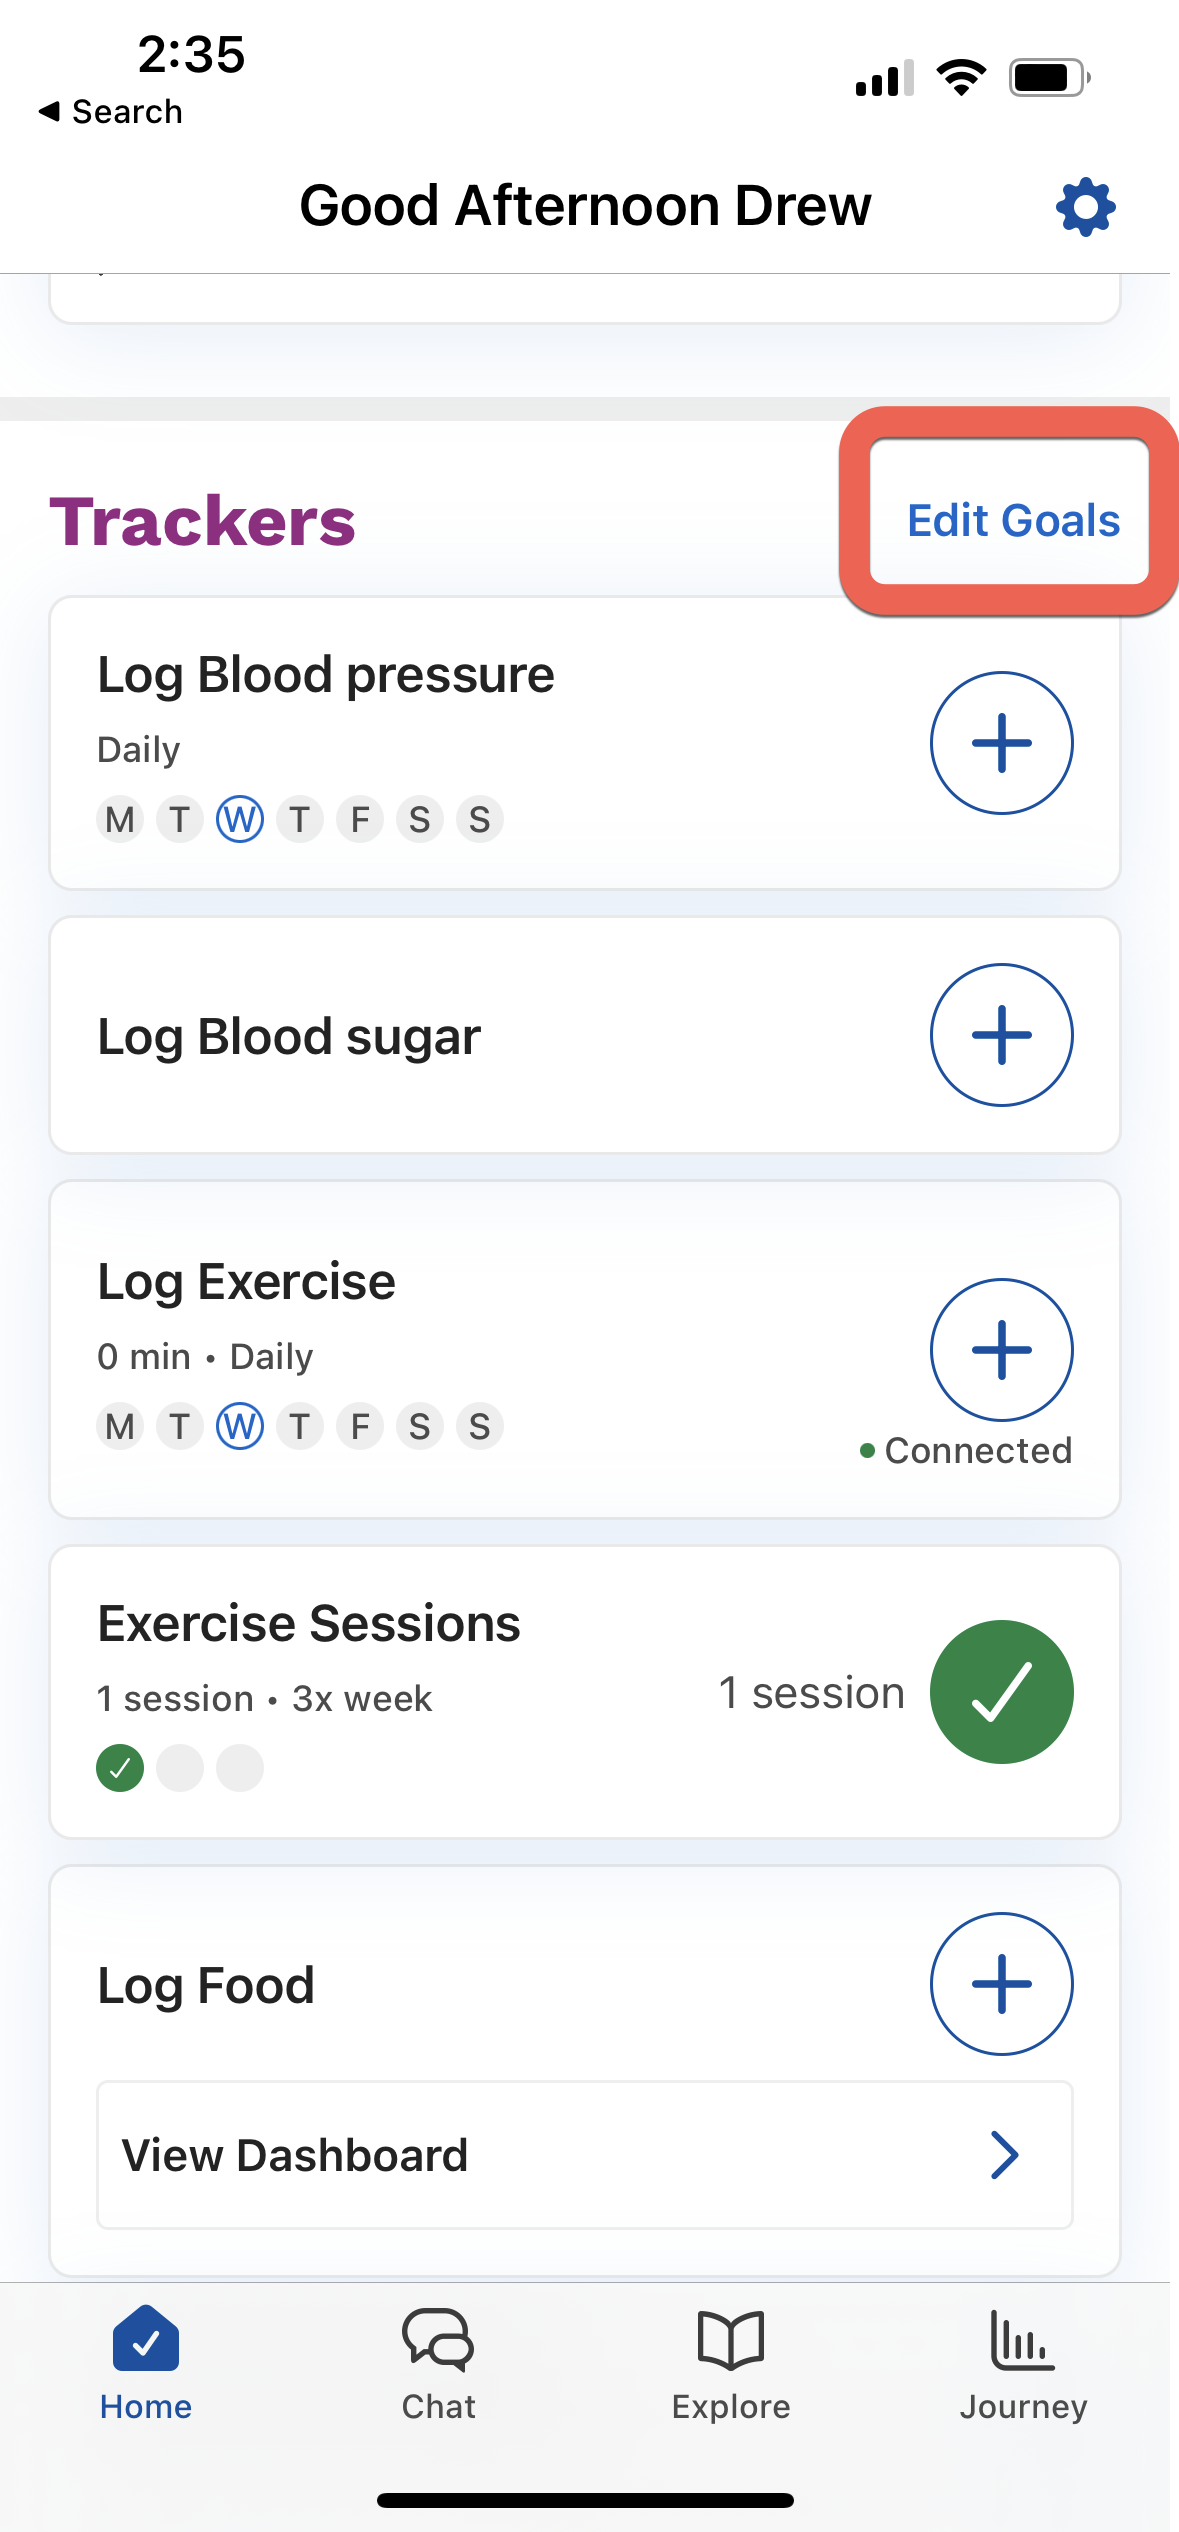Tap plus to log blood pressure
The image size is (1179, 2532).
[x=1001, y=743]
